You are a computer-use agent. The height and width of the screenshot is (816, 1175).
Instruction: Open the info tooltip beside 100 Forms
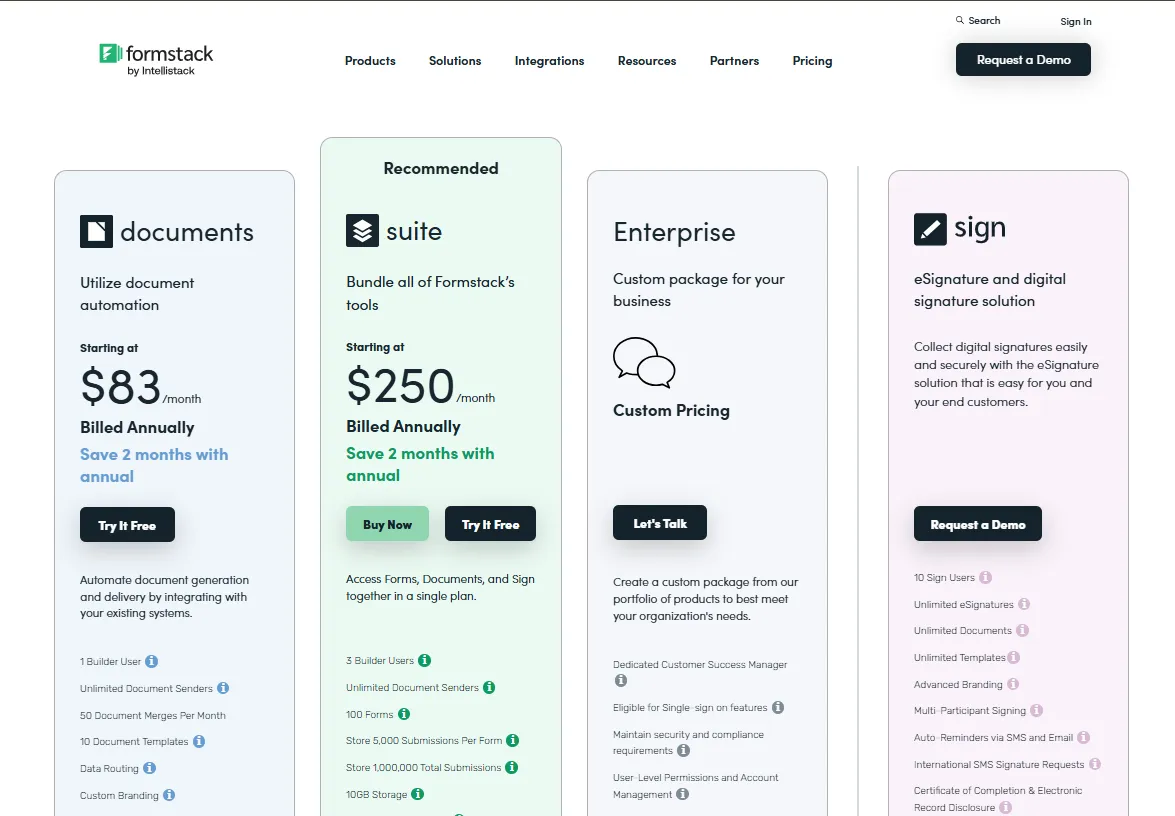click(x=402, y=714)
